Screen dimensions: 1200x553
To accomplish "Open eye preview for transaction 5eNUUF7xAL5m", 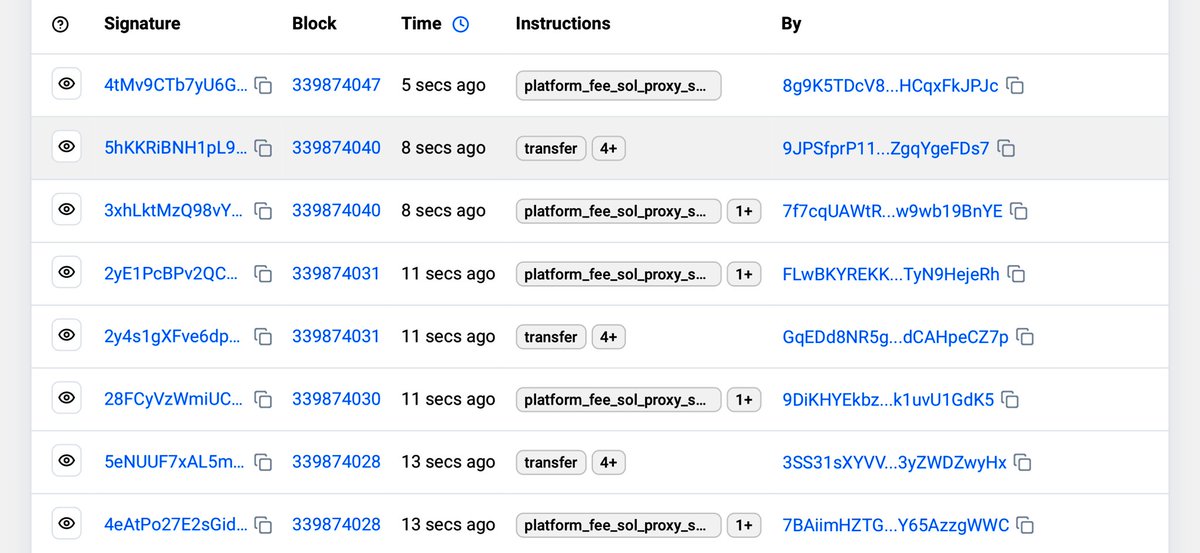I will point(67,462).
